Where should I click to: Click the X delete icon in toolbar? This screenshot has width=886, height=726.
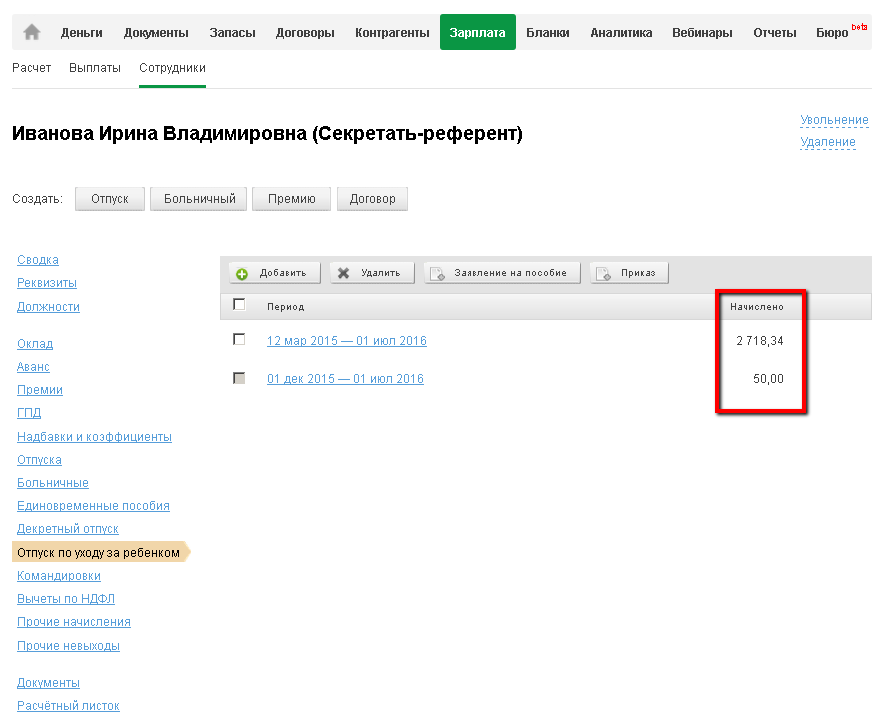[x=344, y=273]
